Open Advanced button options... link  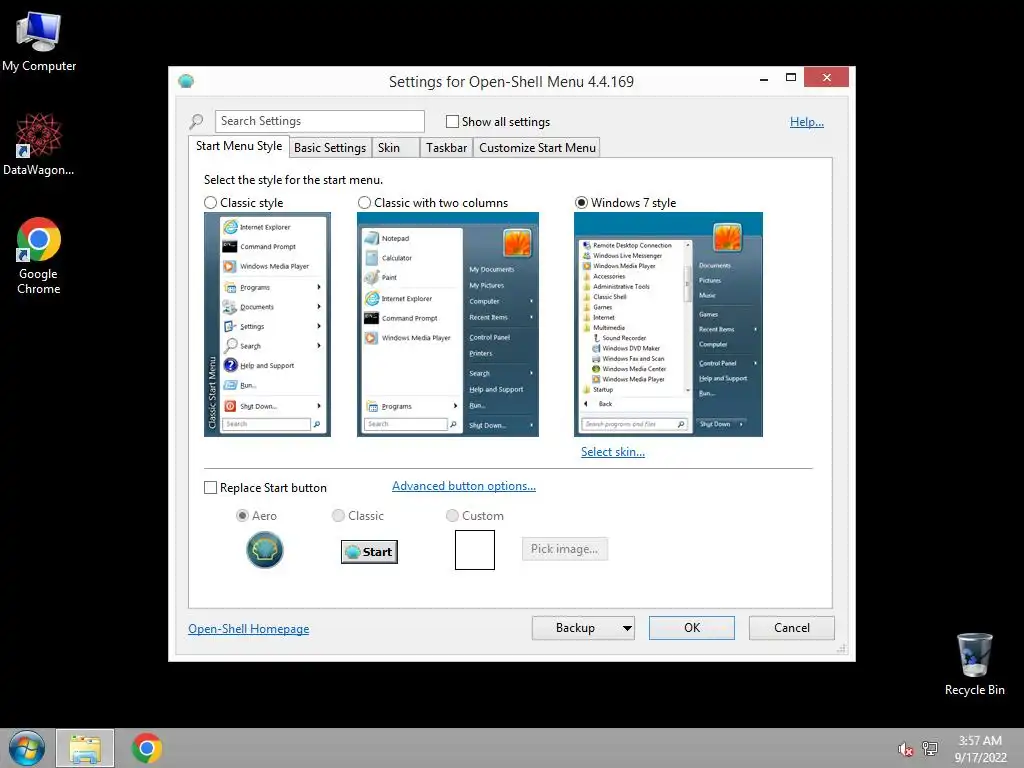(x=464, y=486)
